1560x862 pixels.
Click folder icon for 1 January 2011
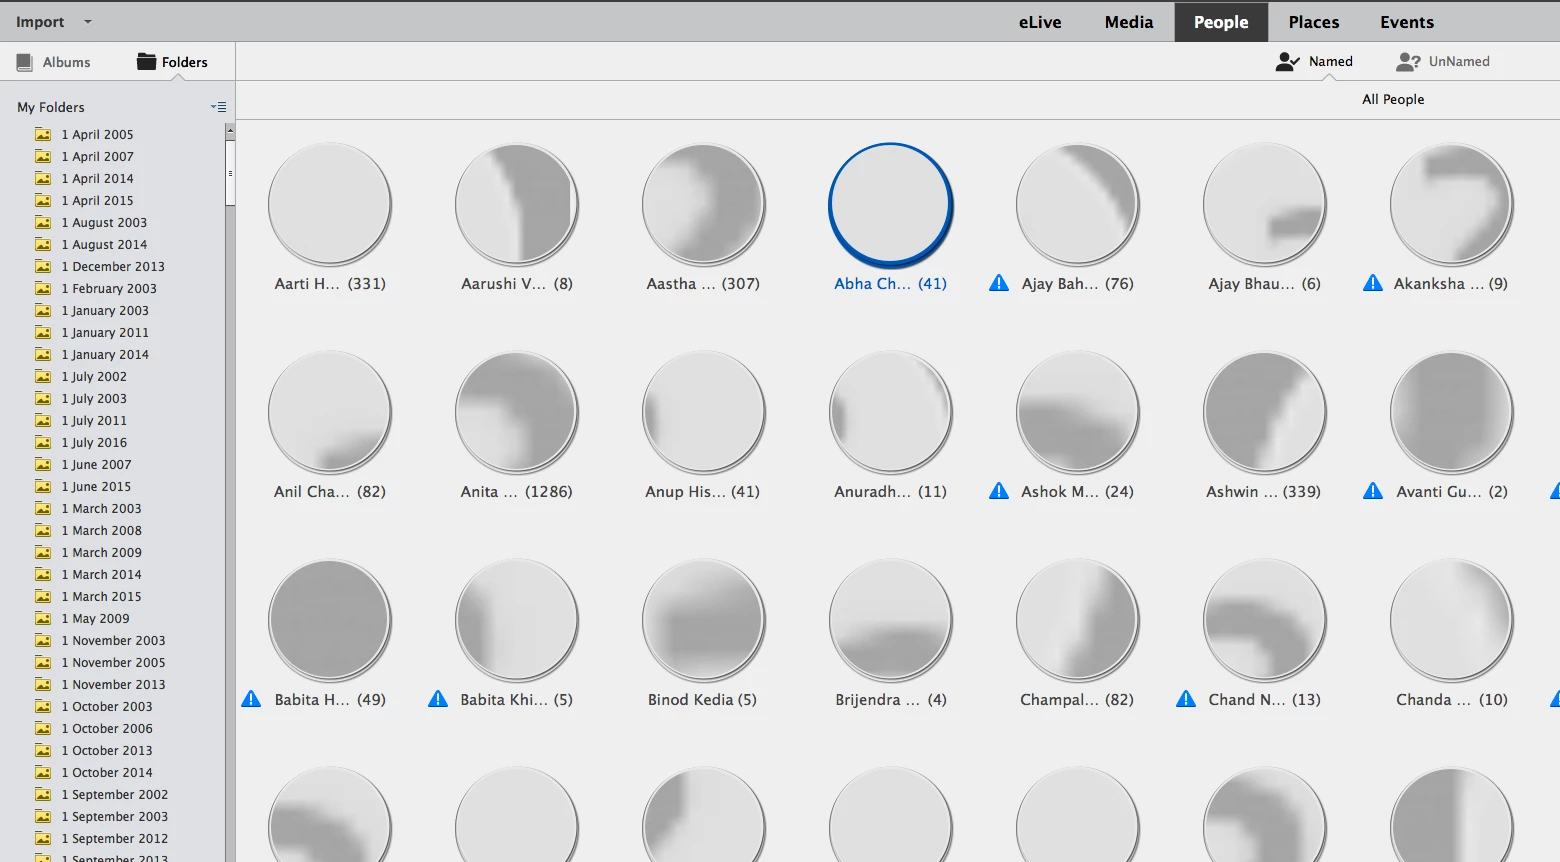pyautogui.click(x=43, y=332)
